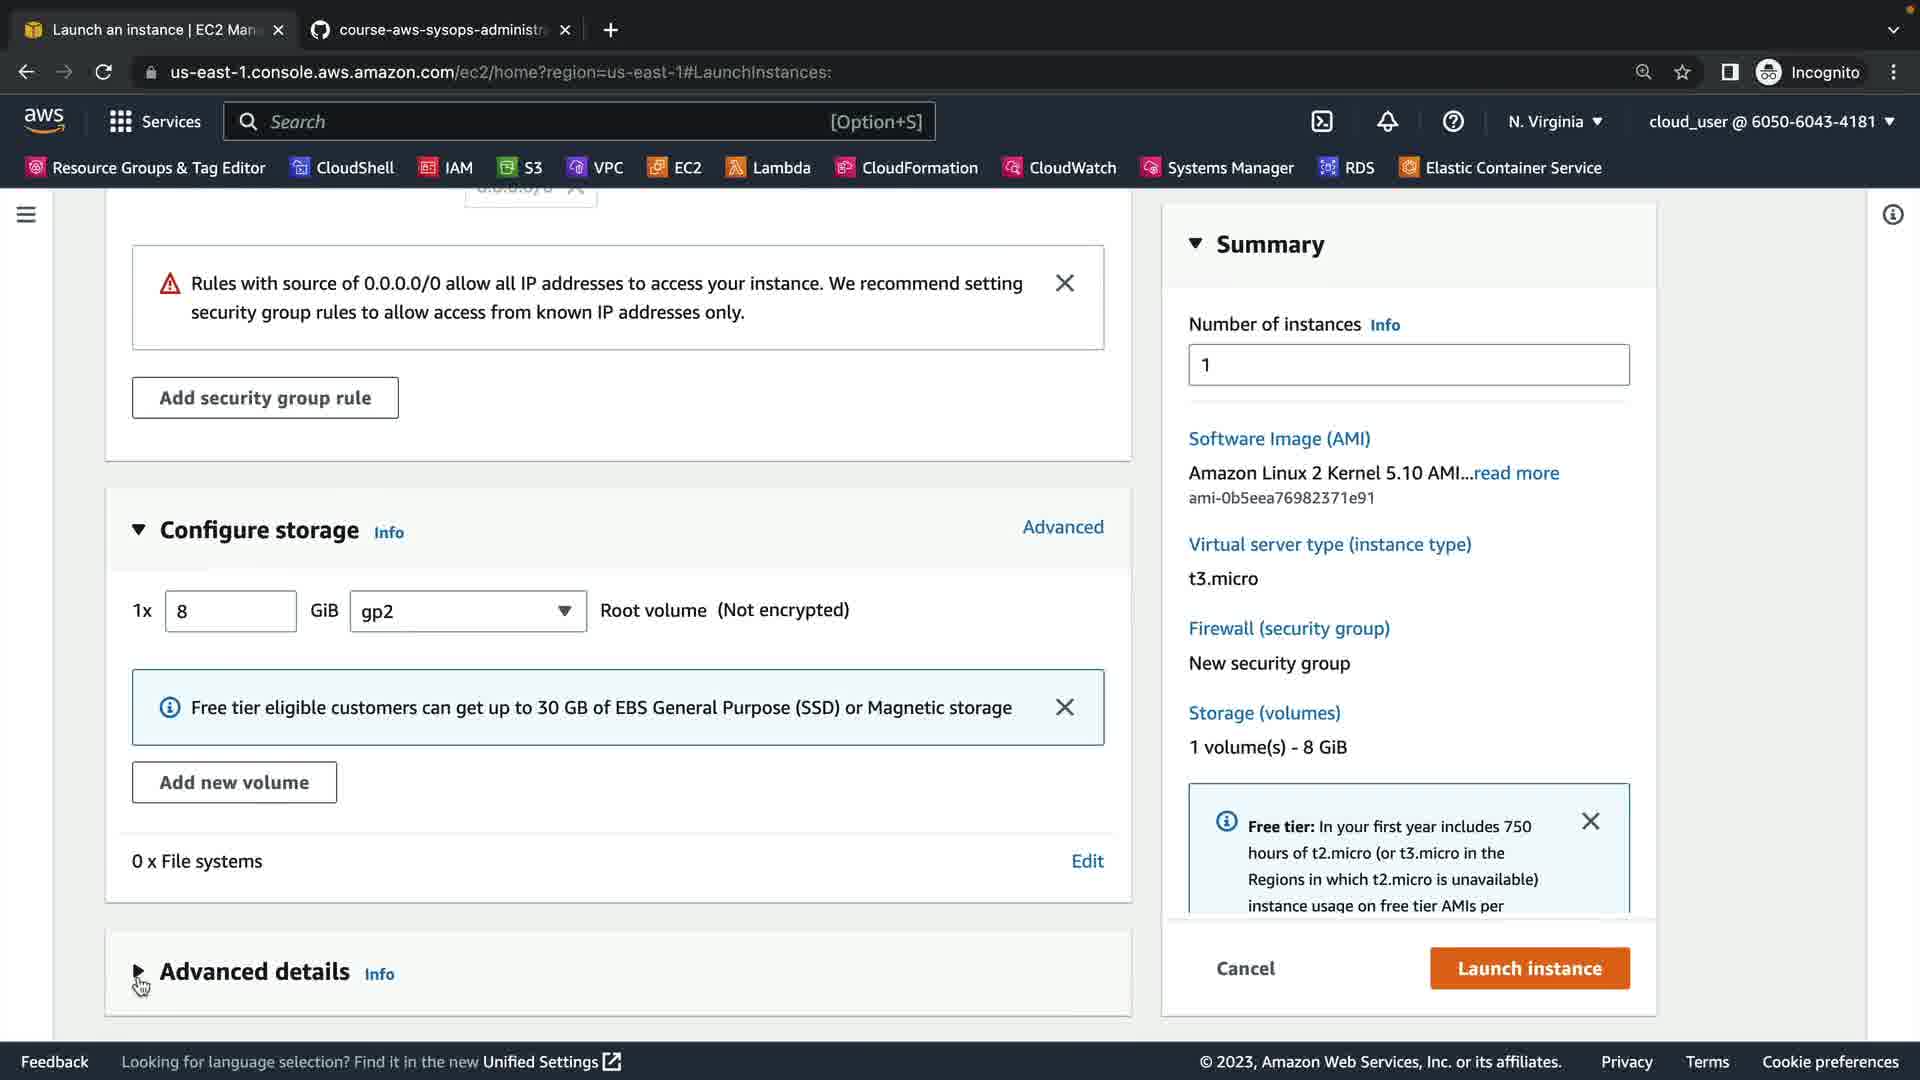Open the notifications bell
Image resolution: width=1920 pixels, height=1080 pixels.
1387,122
